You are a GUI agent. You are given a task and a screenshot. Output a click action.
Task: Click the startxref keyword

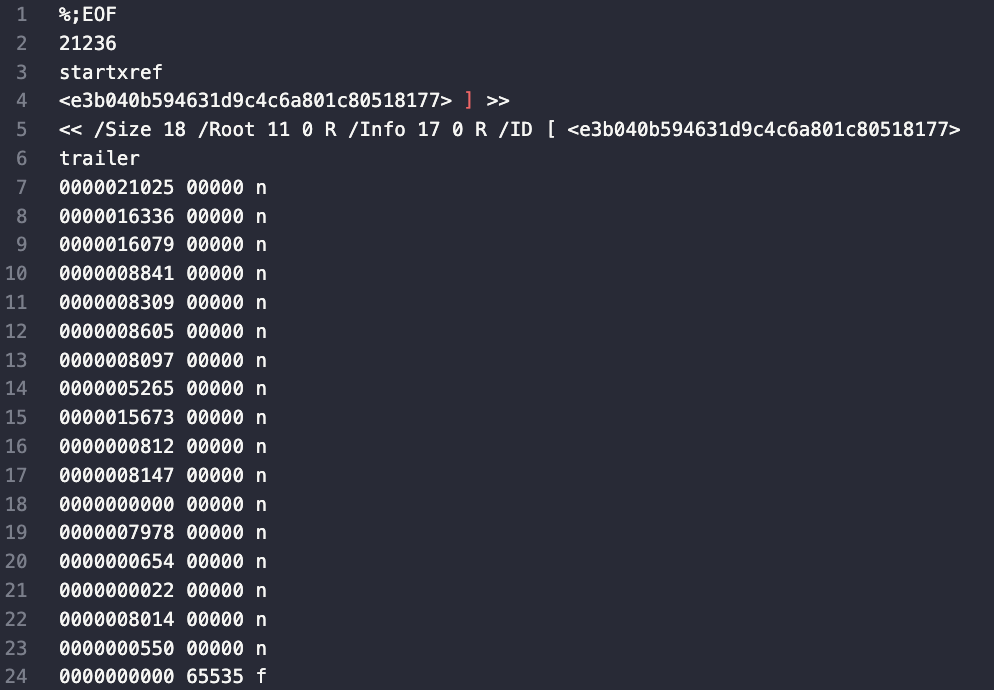111,72
